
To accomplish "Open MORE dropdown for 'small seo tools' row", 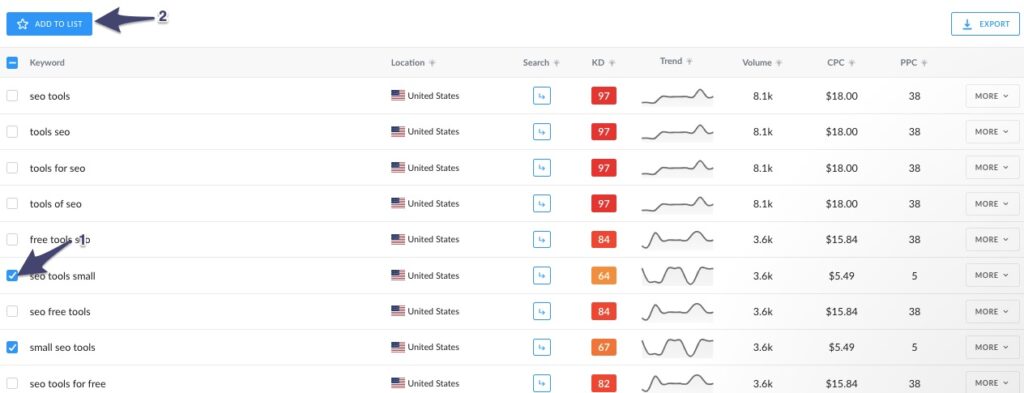I will [x=992, y=347].
